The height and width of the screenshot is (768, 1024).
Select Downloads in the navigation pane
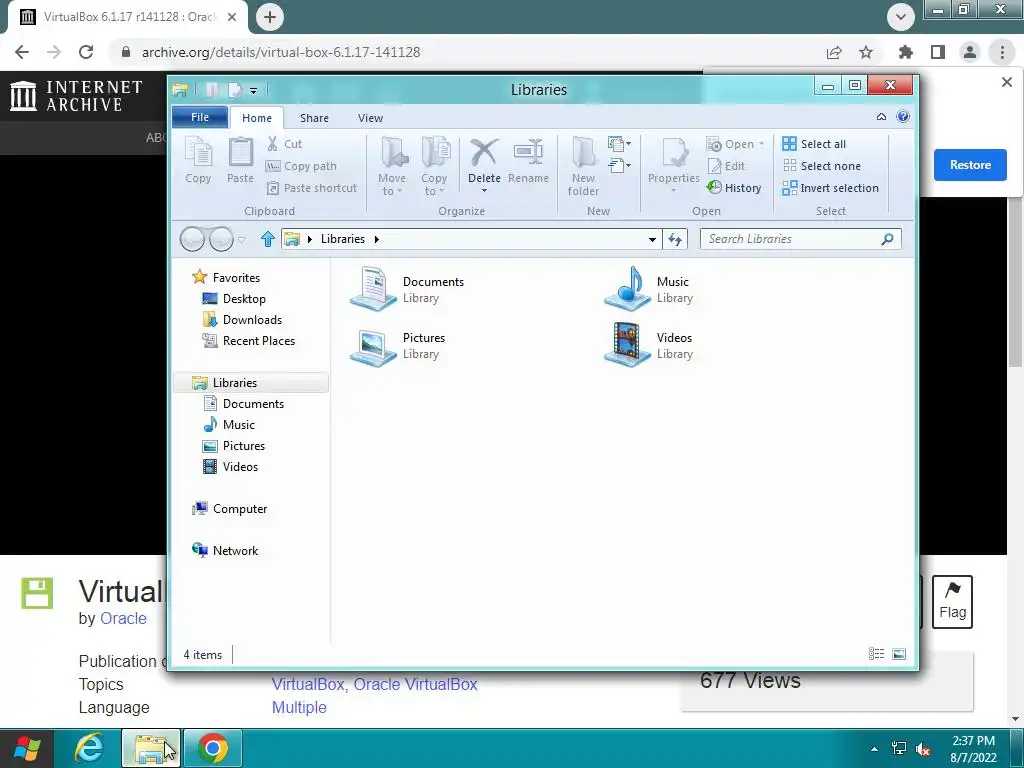click(242, 319)
